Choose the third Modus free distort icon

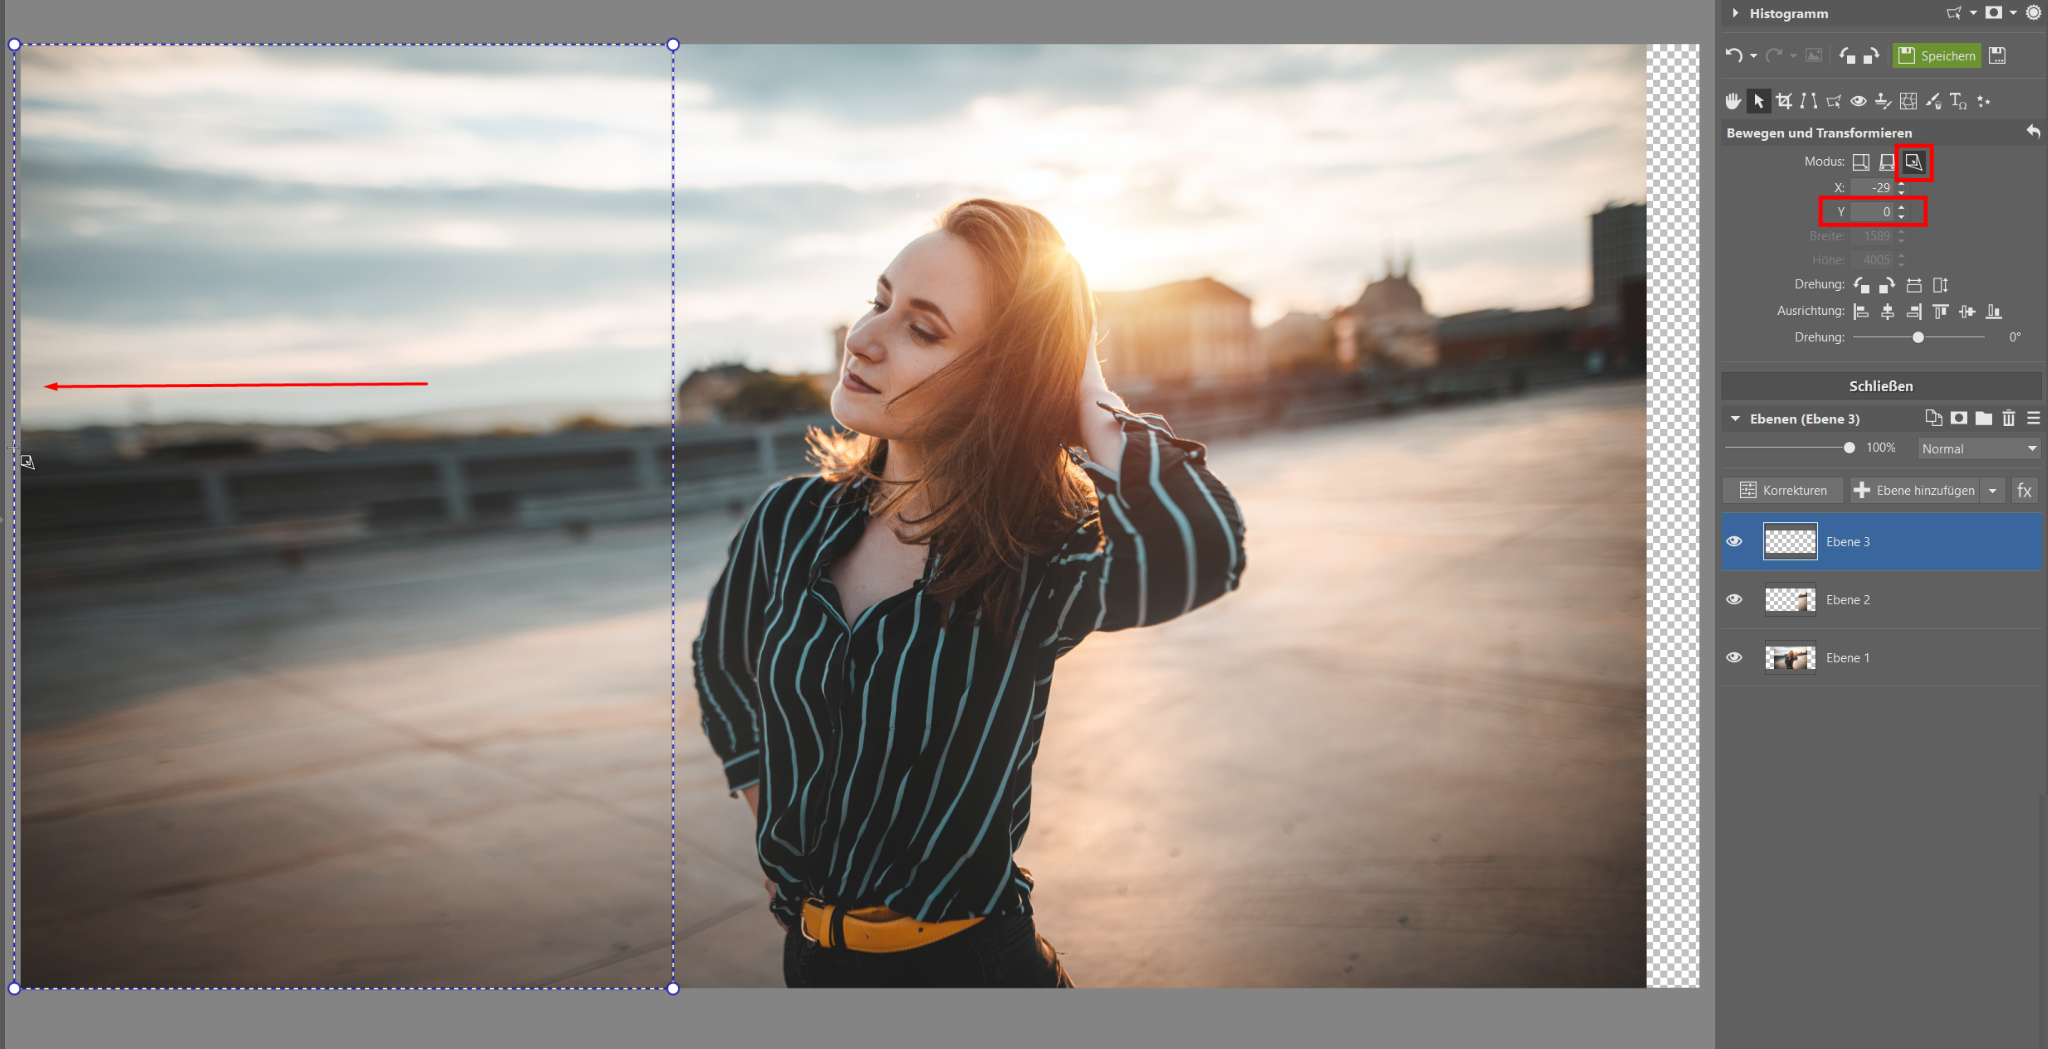tap(1913, 161)
